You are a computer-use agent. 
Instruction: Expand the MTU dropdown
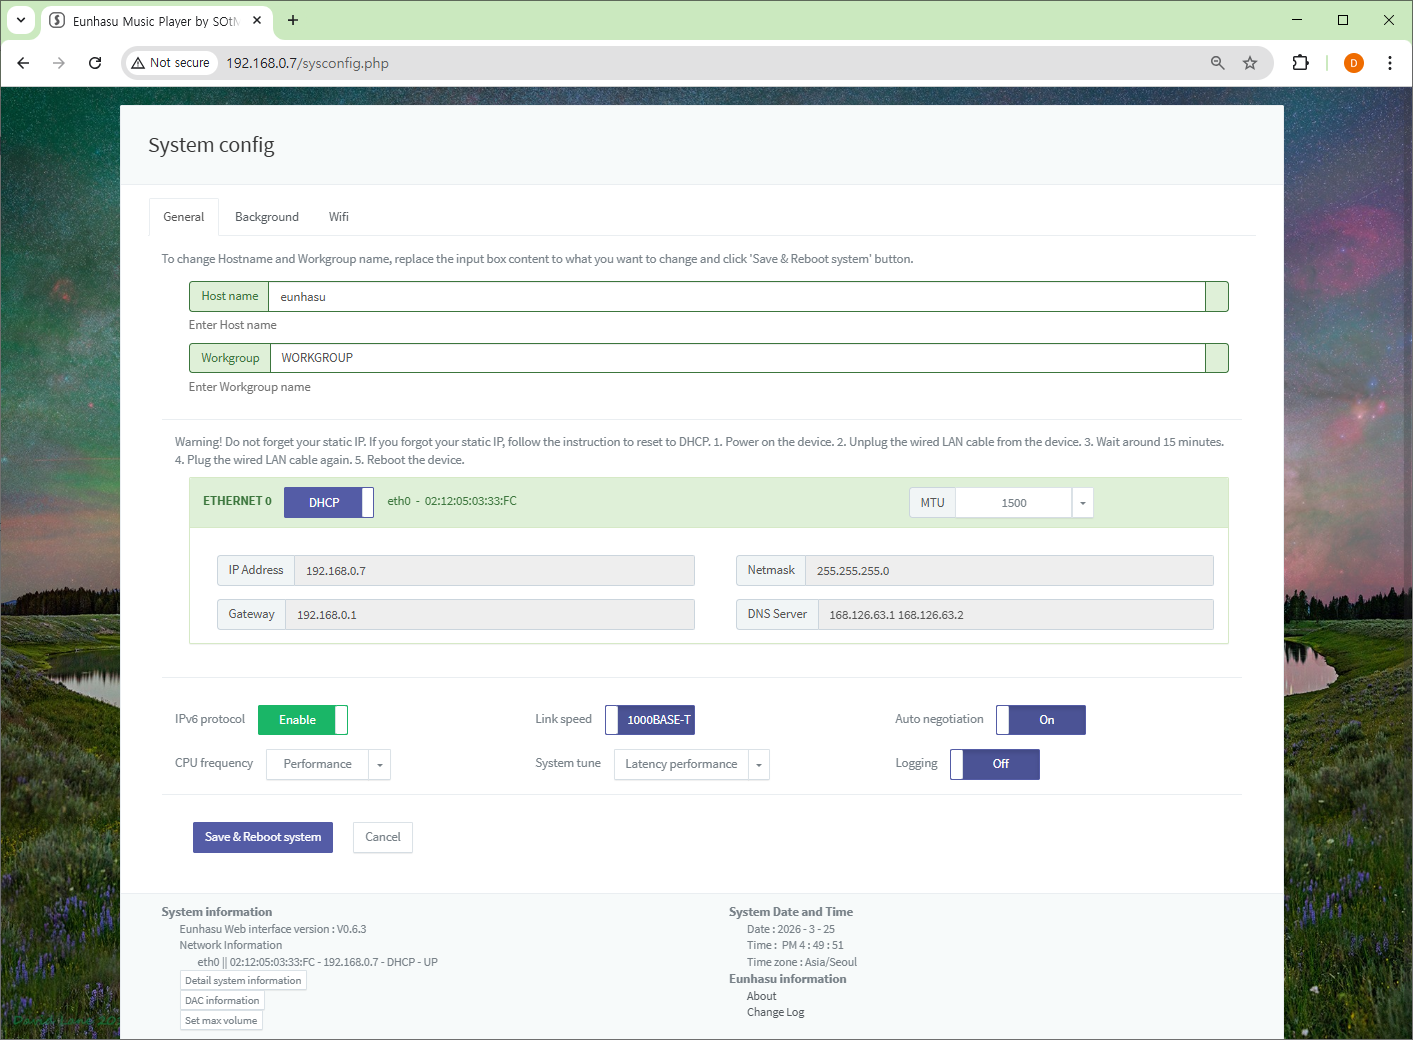pos(1082,503)
